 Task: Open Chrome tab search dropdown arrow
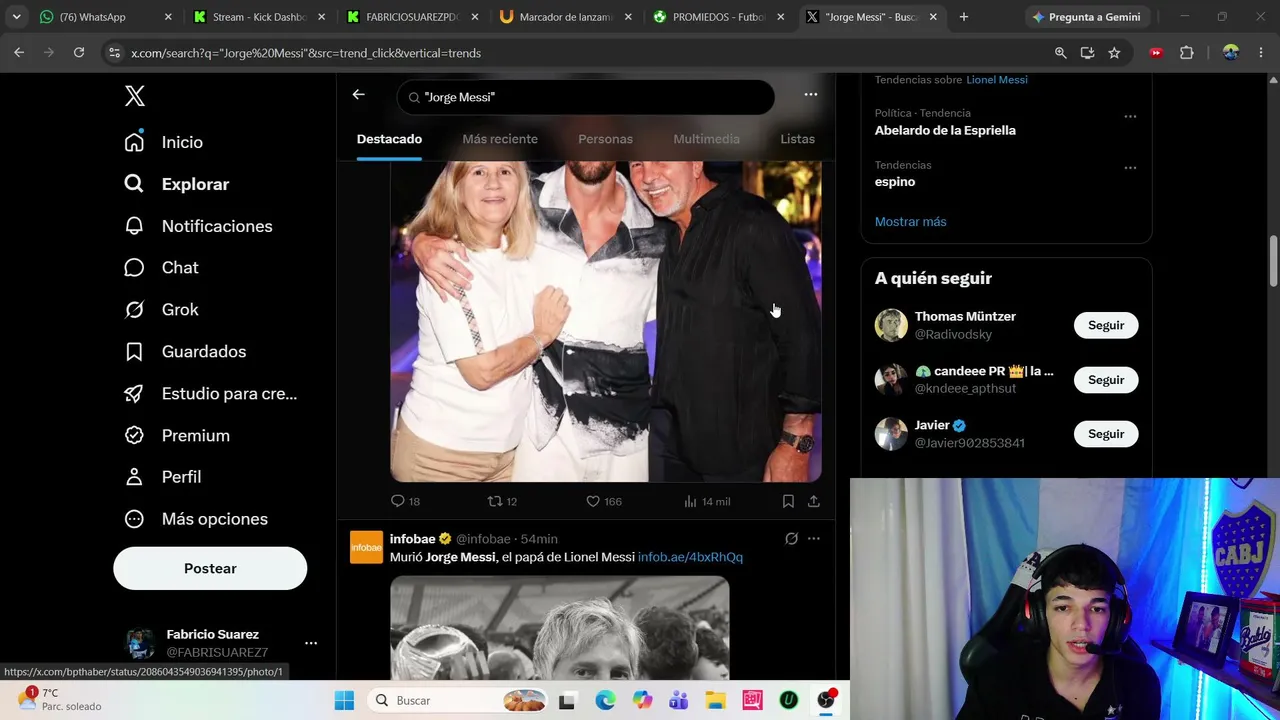16,17
